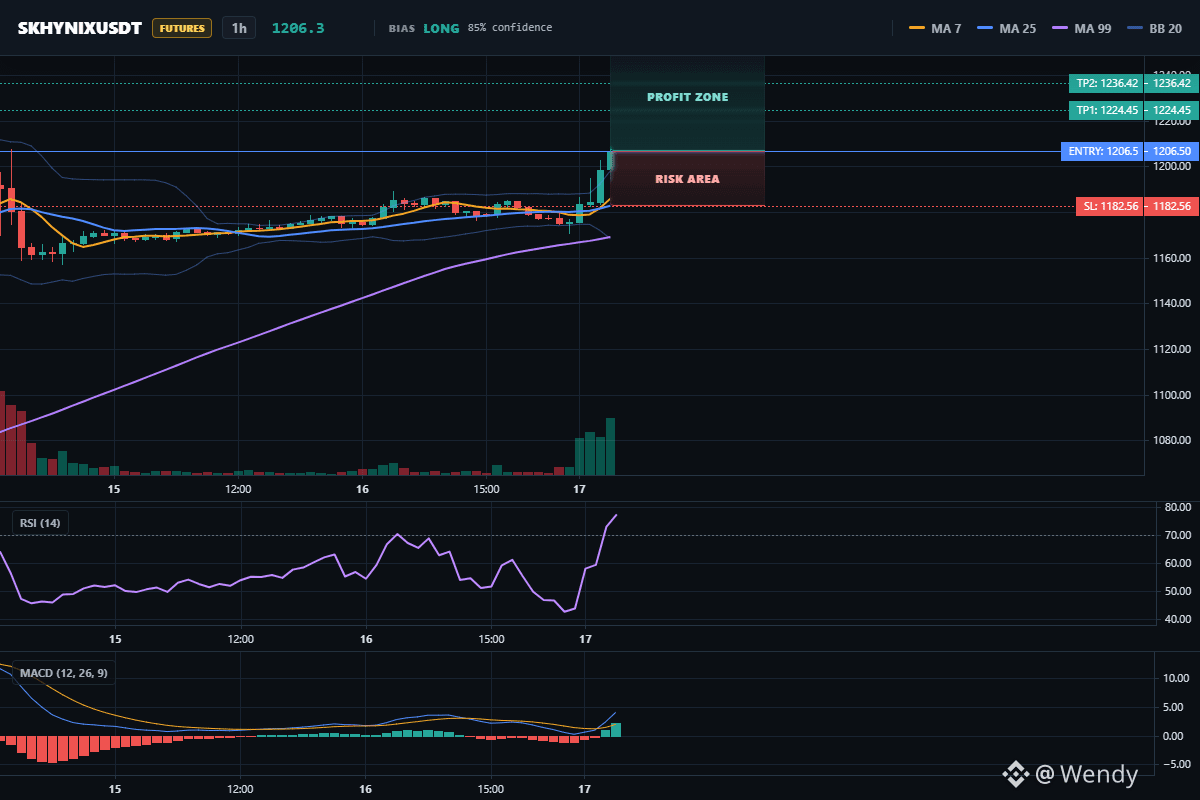Click the LONG bias indicator
The height and width of the screenshot is (800, 1200).
441,28
